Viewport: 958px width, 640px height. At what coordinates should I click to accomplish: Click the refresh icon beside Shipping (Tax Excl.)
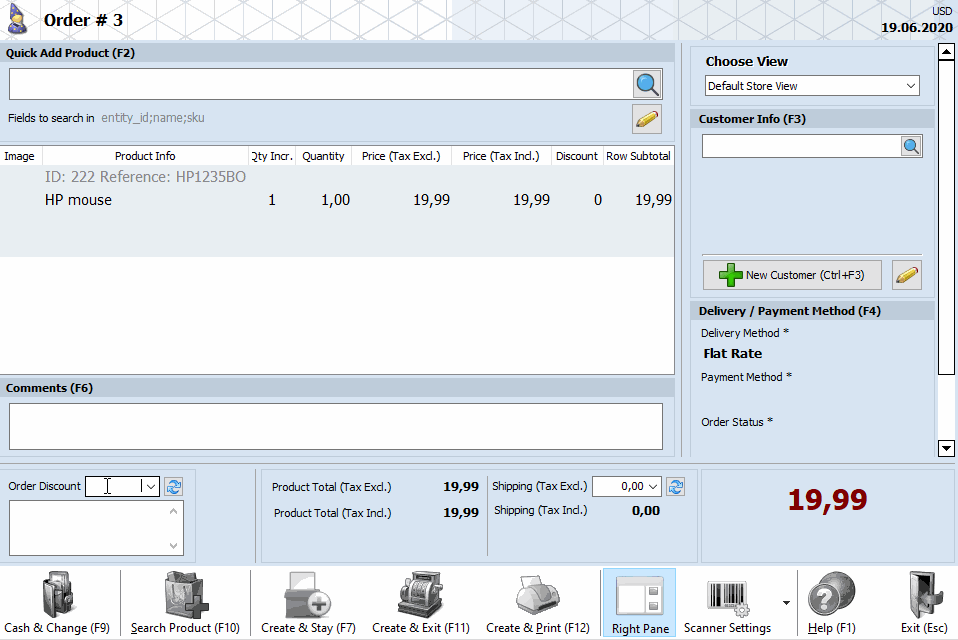[676, 487]
